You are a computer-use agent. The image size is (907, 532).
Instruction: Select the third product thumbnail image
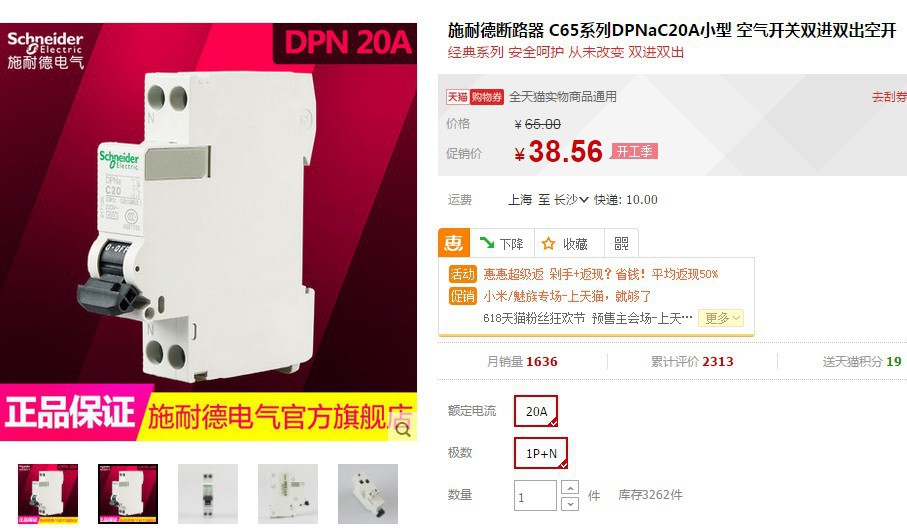click(208, 494)
